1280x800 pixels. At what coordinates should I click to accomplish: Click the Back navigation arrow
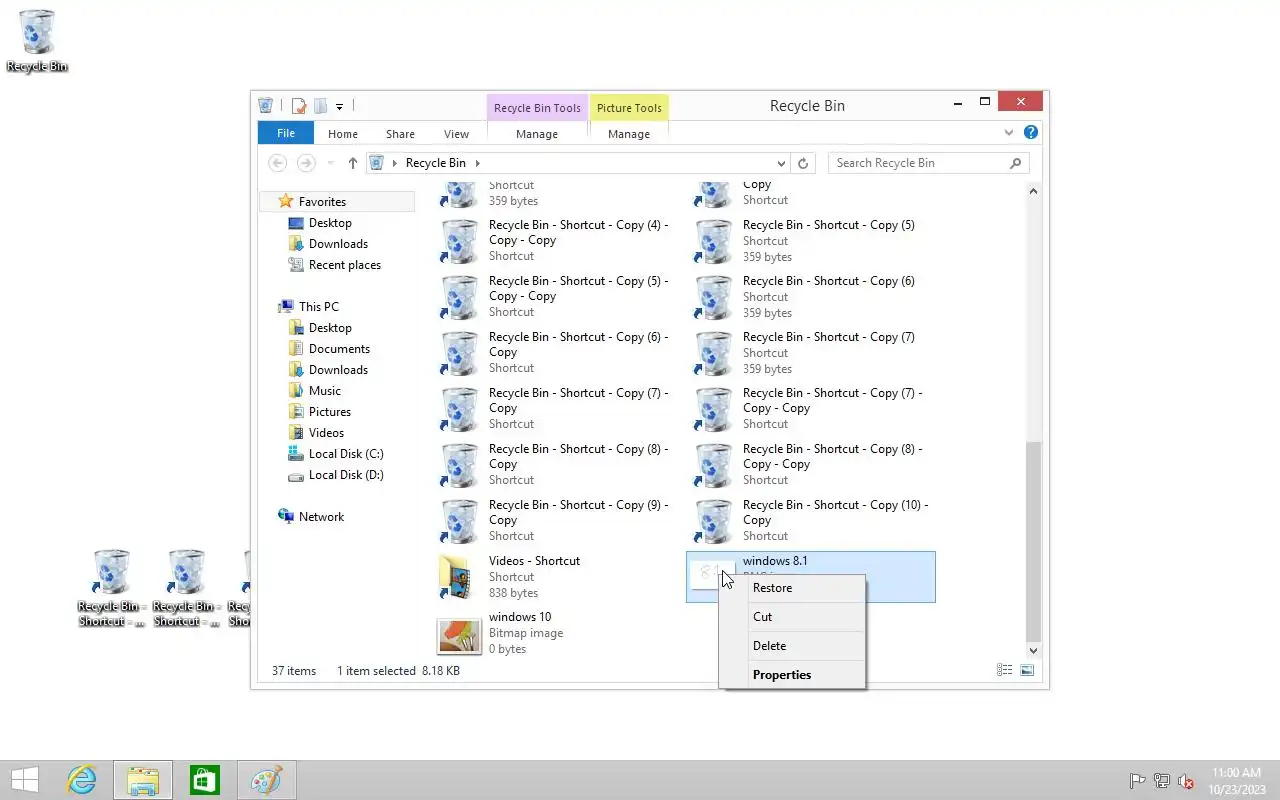pyautogui.click(x=278, y=163)
